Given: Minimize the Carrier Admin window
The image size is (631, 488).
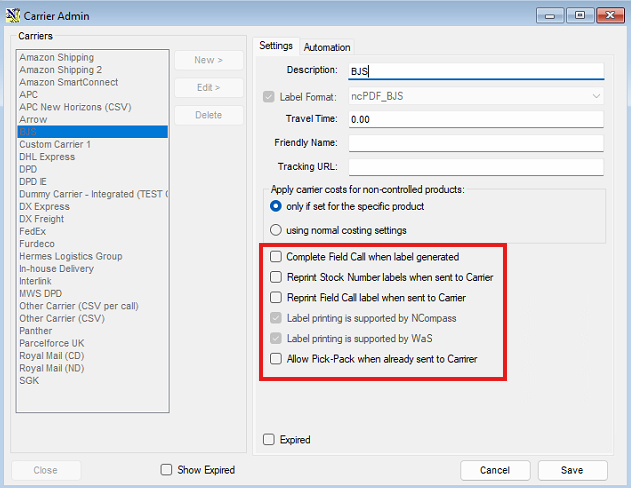Looking at the screenshot, I should pos(550,16).
